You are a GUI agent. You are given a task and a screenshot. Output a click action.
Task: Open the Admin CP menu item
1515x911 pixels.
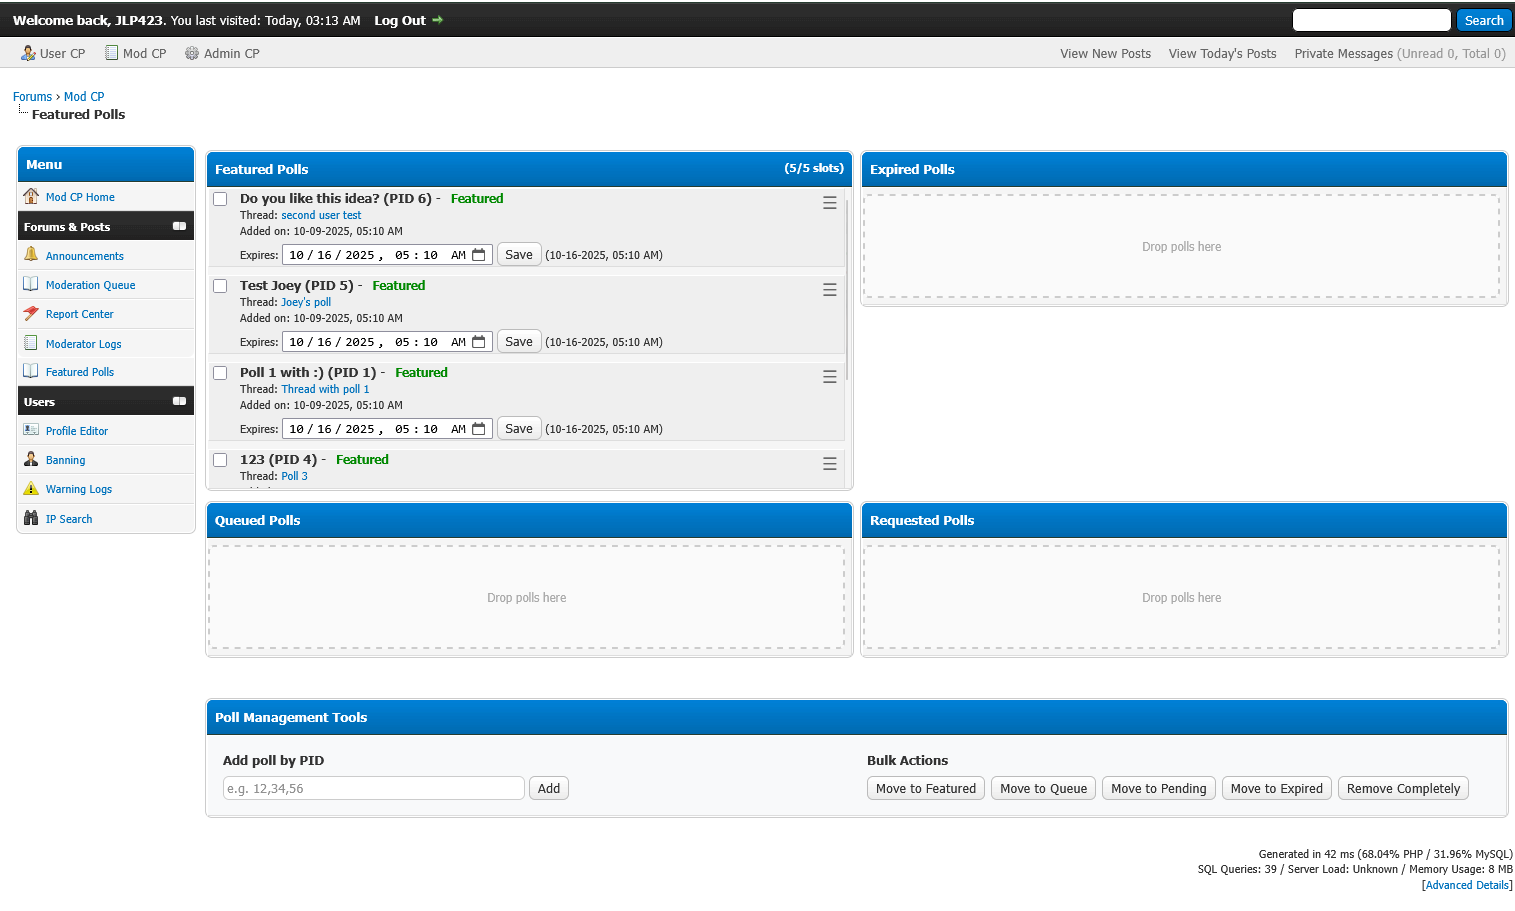222,54
